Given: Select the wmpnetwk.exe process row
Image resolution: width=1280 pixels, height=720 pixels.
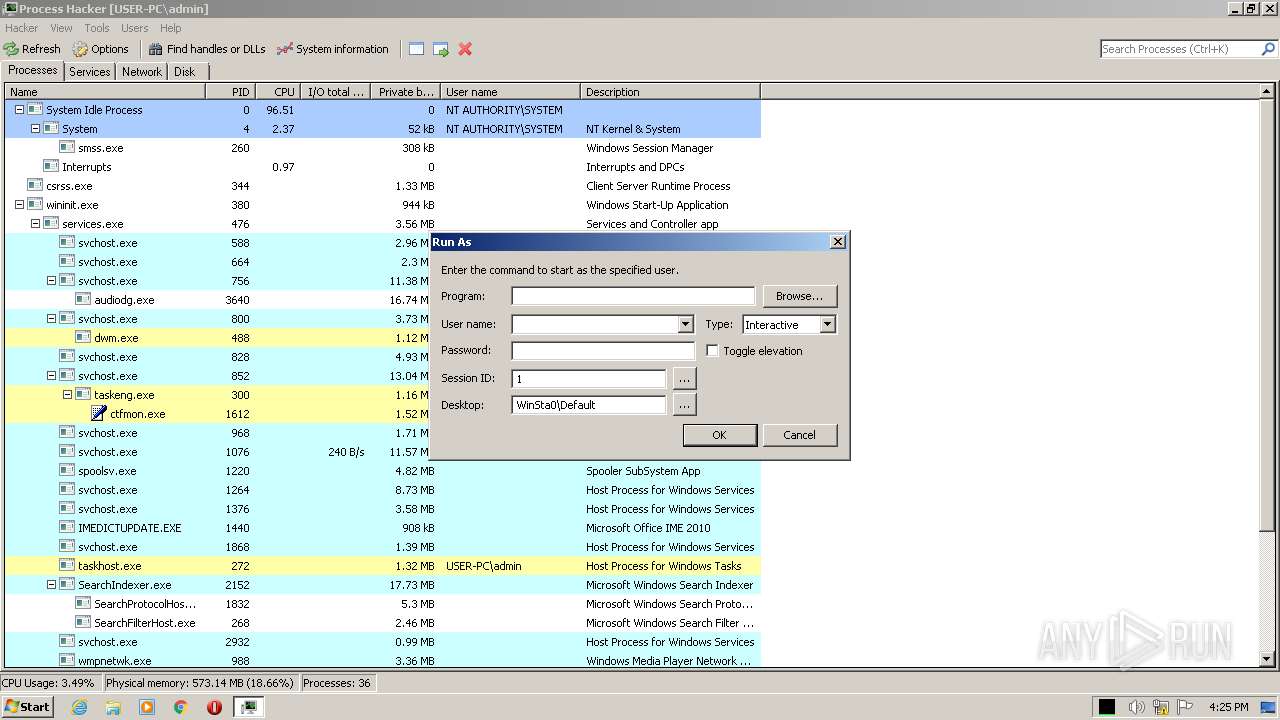Looking at the screenshot, I should [x=382, y=660].
